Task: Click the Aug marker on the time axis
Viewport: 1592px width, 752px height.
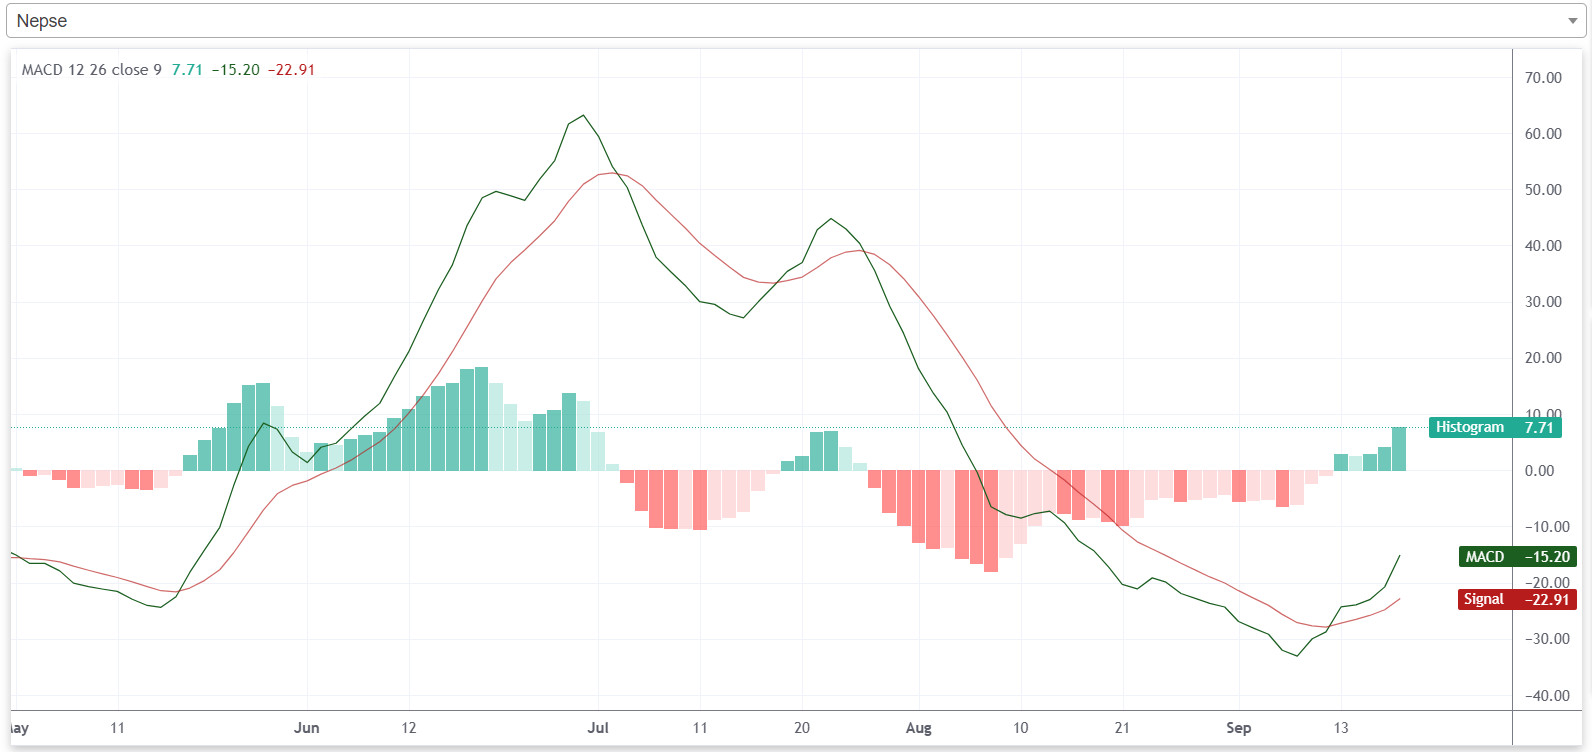Action: tap(918, 728)
